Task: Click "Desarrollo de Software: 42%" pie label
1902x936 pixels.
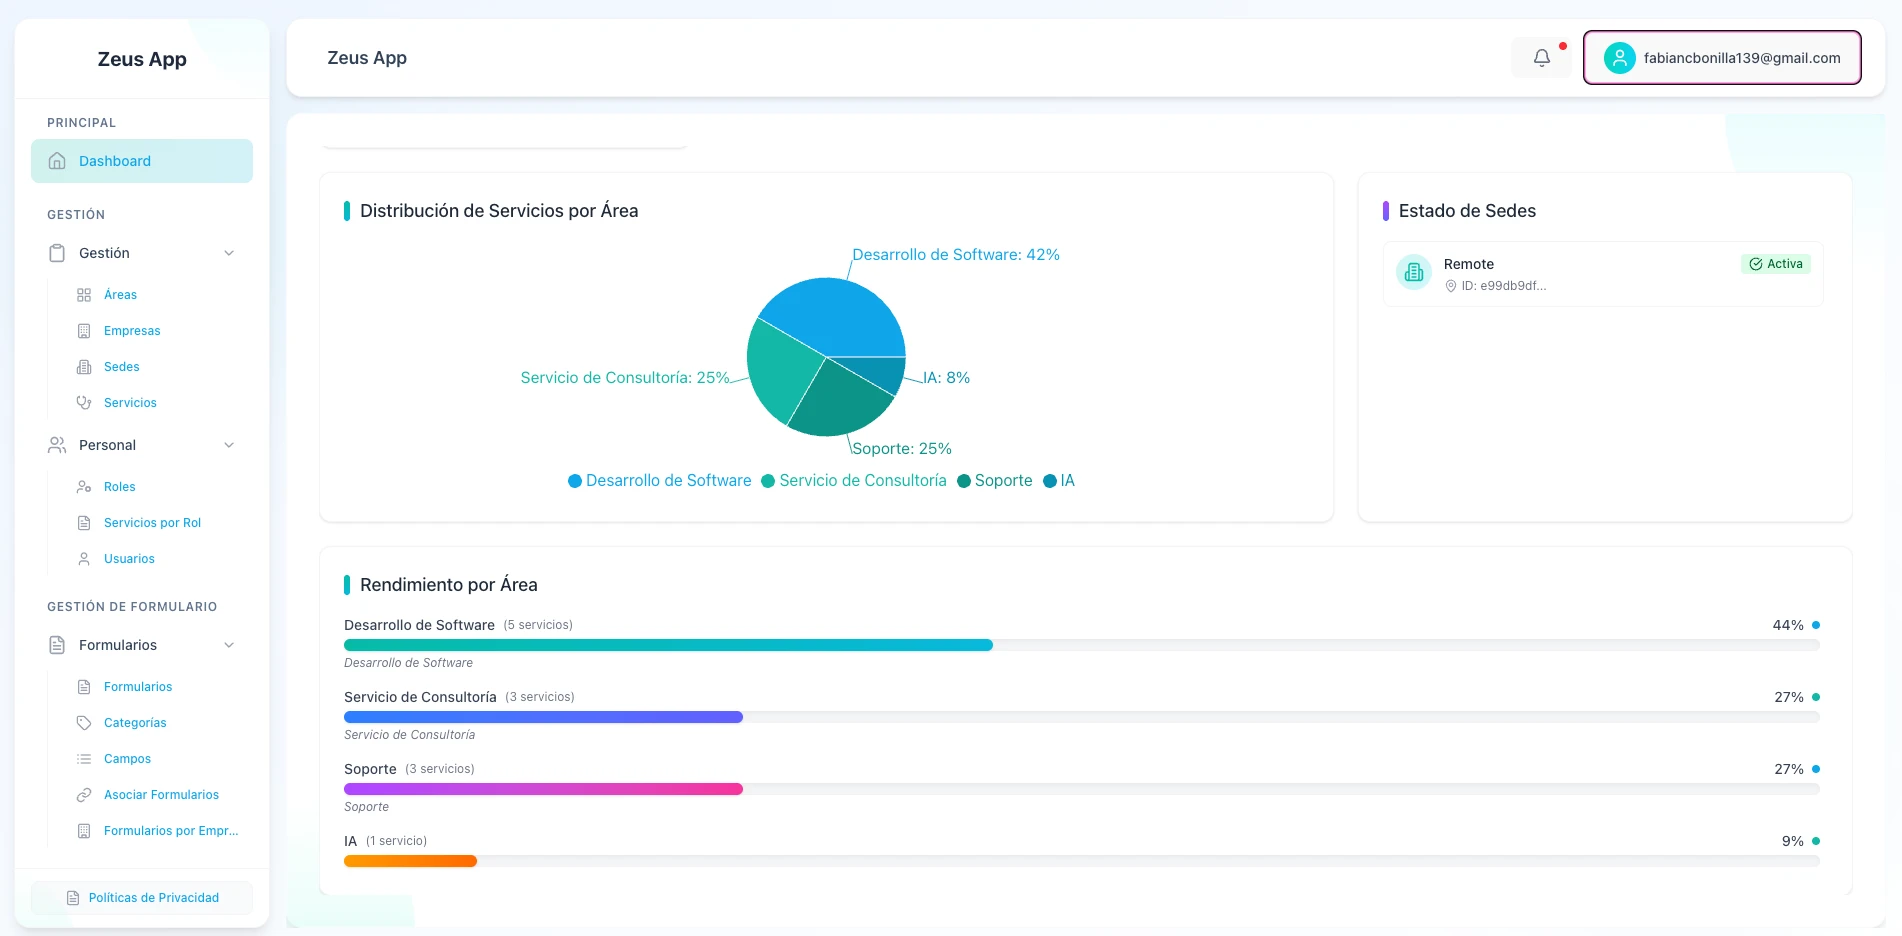Action: 956,255
